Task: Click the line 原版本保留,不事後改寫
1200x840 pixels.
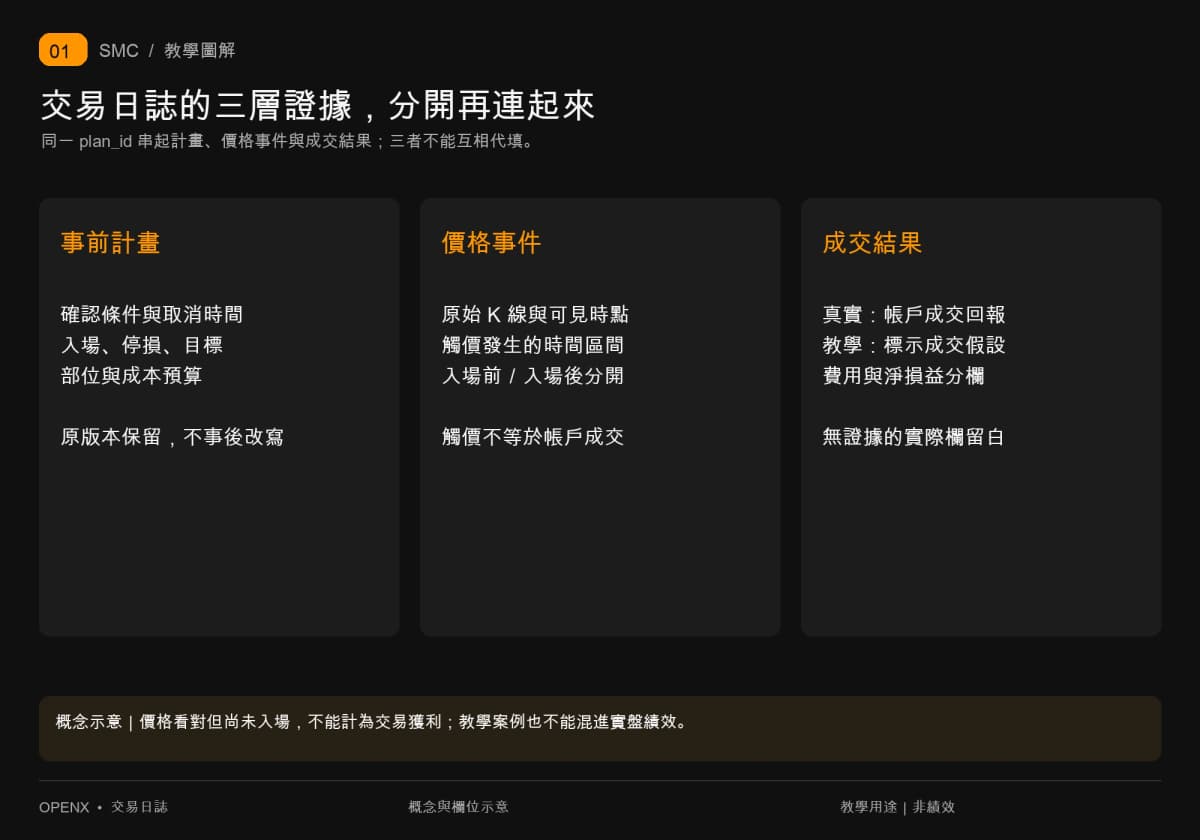Action: tap(172, 437)
